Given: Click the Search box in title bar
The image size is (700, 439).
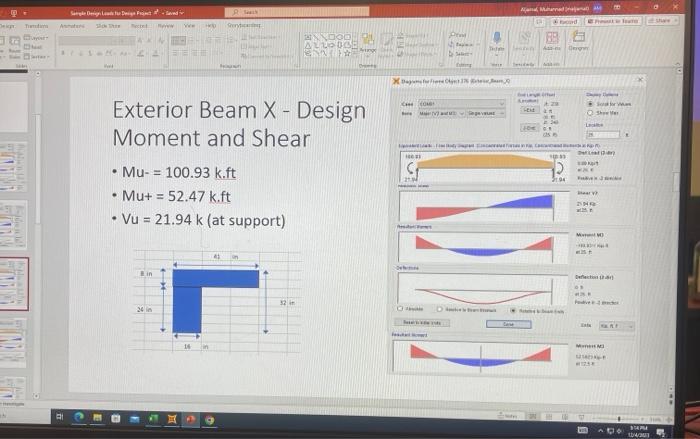Looking at the screenshot, I should [297, 12].
